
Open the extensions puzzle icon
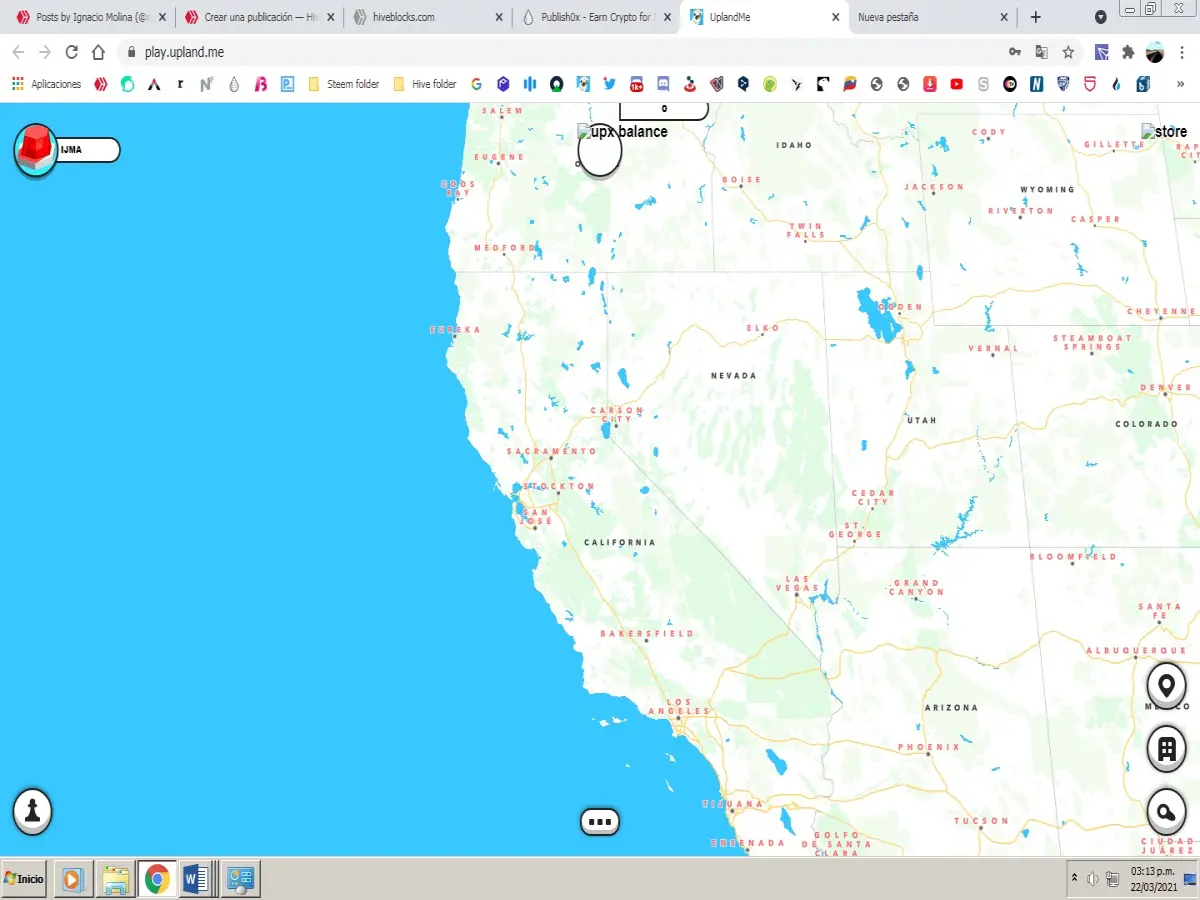[1128, 52]
